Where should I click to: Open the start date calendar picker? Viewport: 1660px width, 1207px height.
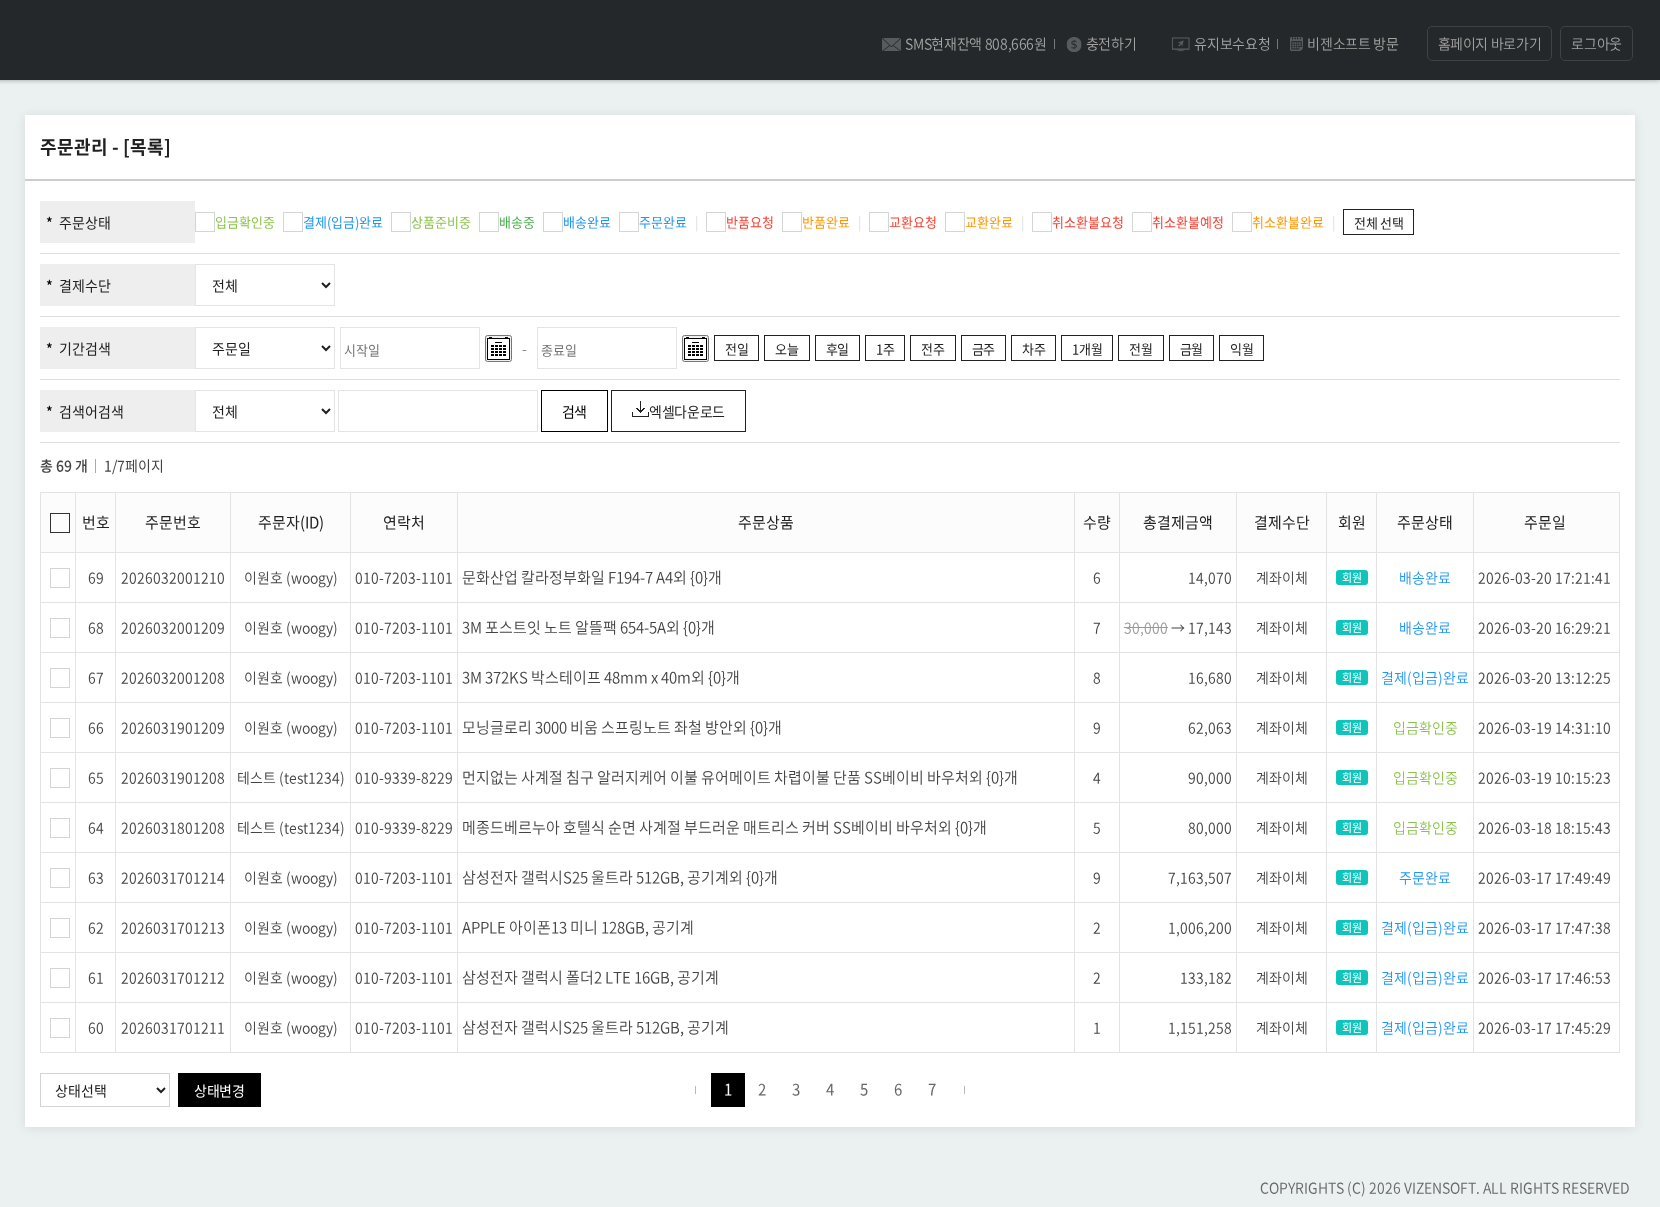click(x=498, y=349)
